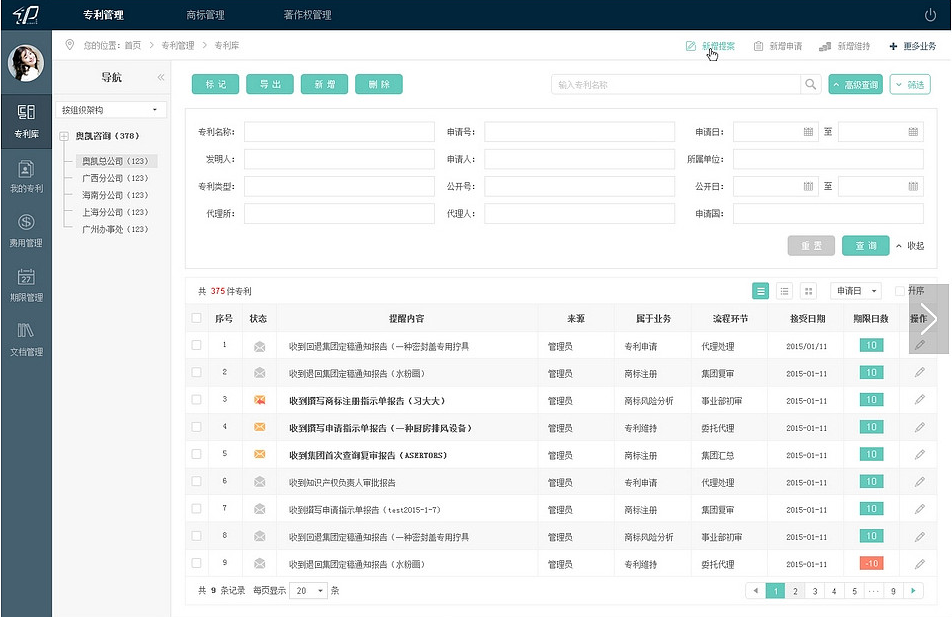Switch to the 商标管理 tab
Viewport: 952px width, 617px height.
(205, 15)
